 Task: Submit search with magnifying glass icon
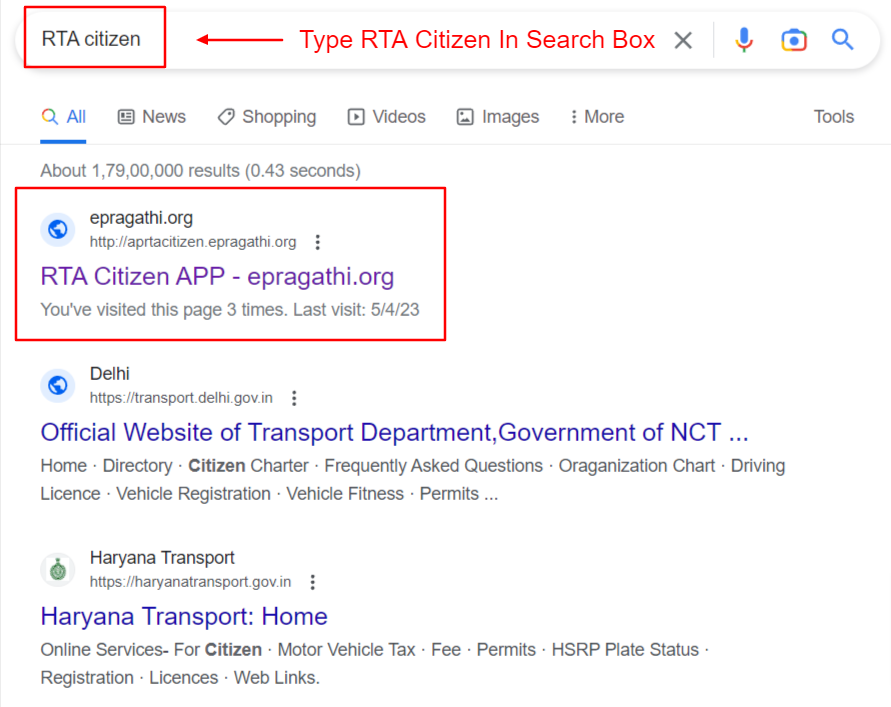pyautogui.click(x=843, y=40)
